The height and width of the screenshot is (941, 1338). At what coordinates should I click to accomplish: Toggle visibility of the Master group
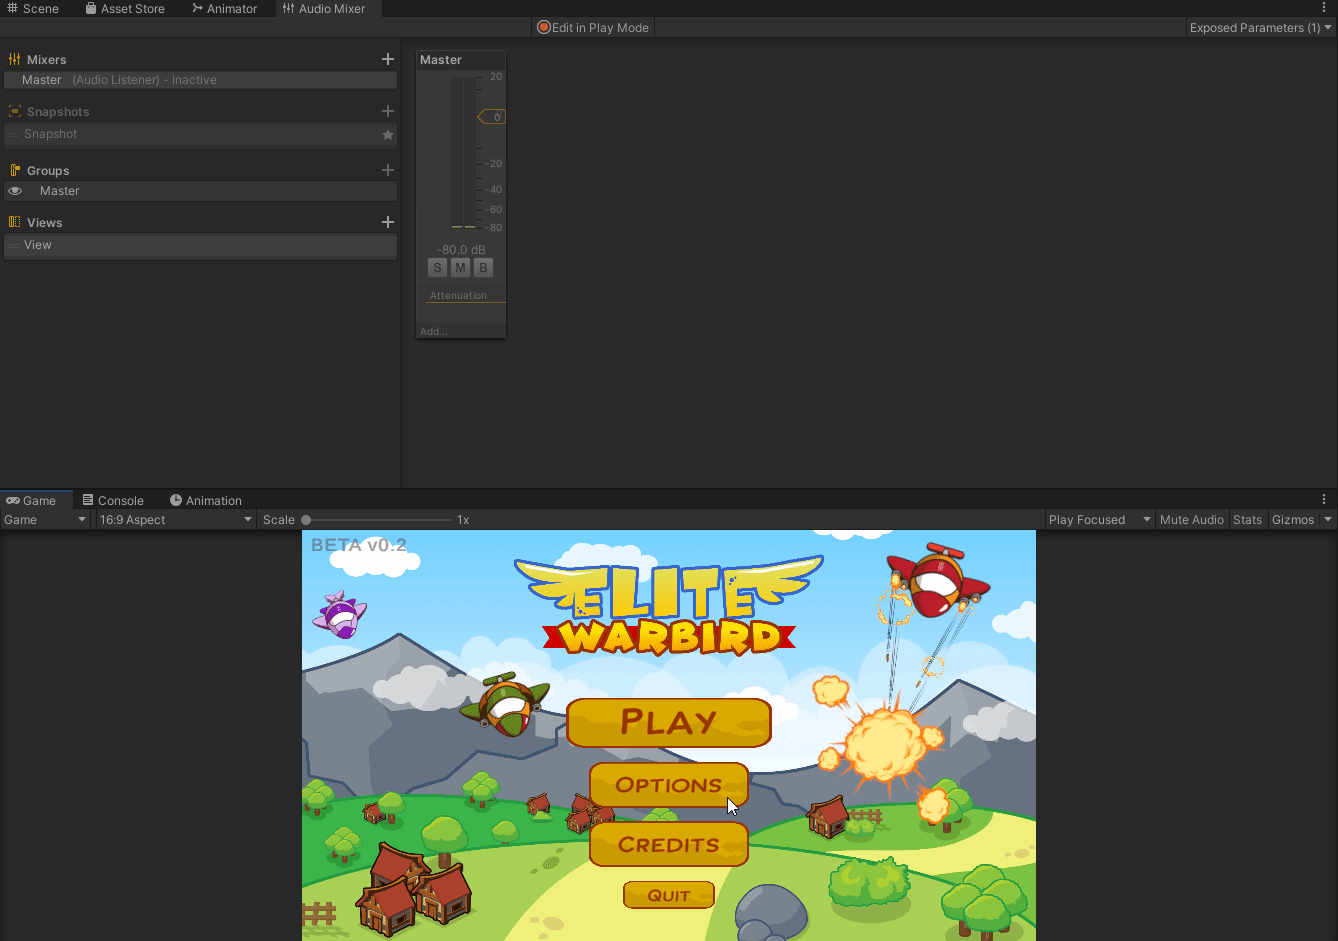click(x=15, y=191)
